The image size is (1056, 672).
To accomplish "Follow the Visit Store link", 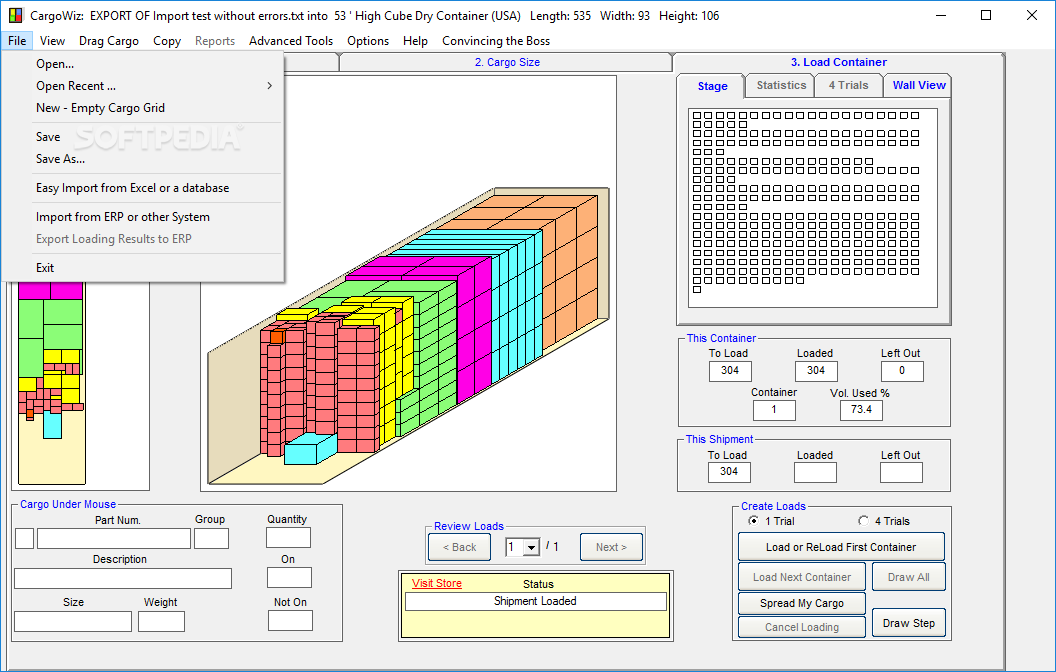I will 436,583.
